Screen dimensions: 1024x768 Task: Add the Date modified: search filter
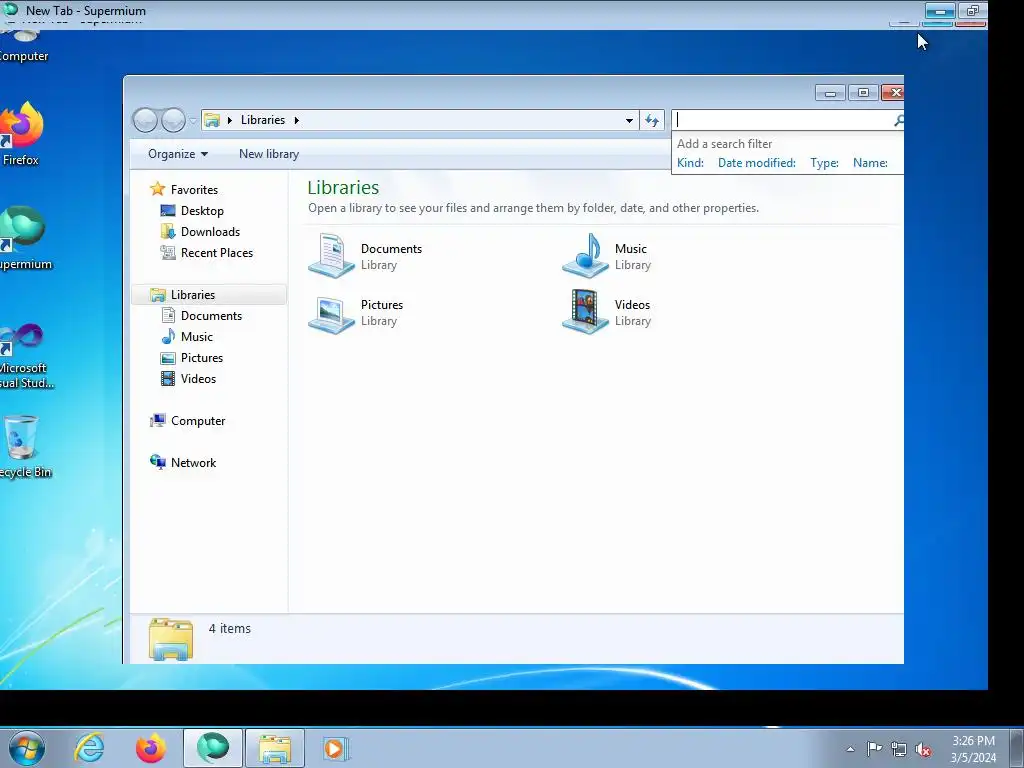point(756,163)
